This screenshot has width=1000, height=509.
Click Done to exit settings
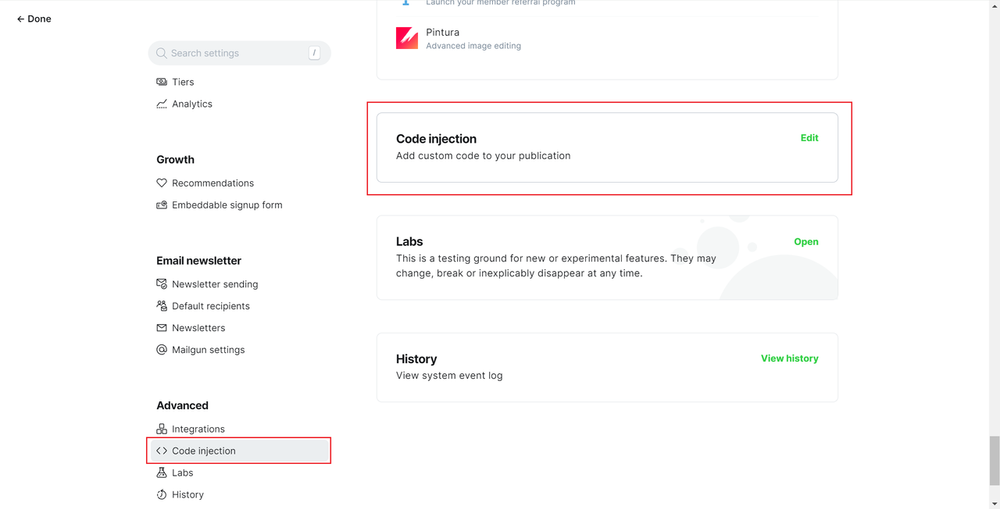[34, 19]
